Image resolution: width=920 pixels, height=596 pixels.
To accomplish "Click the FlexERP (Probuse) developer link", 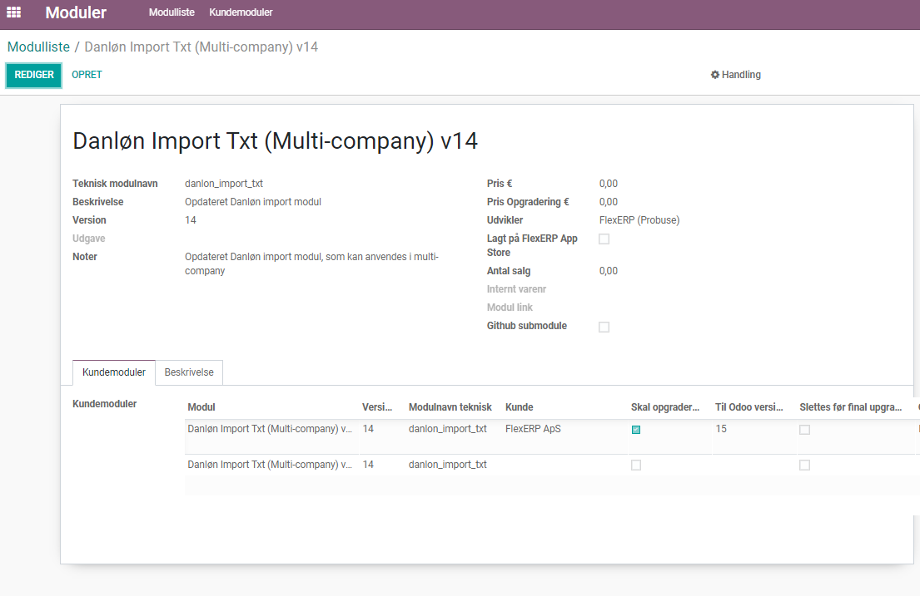I will [x=639, y=220].
